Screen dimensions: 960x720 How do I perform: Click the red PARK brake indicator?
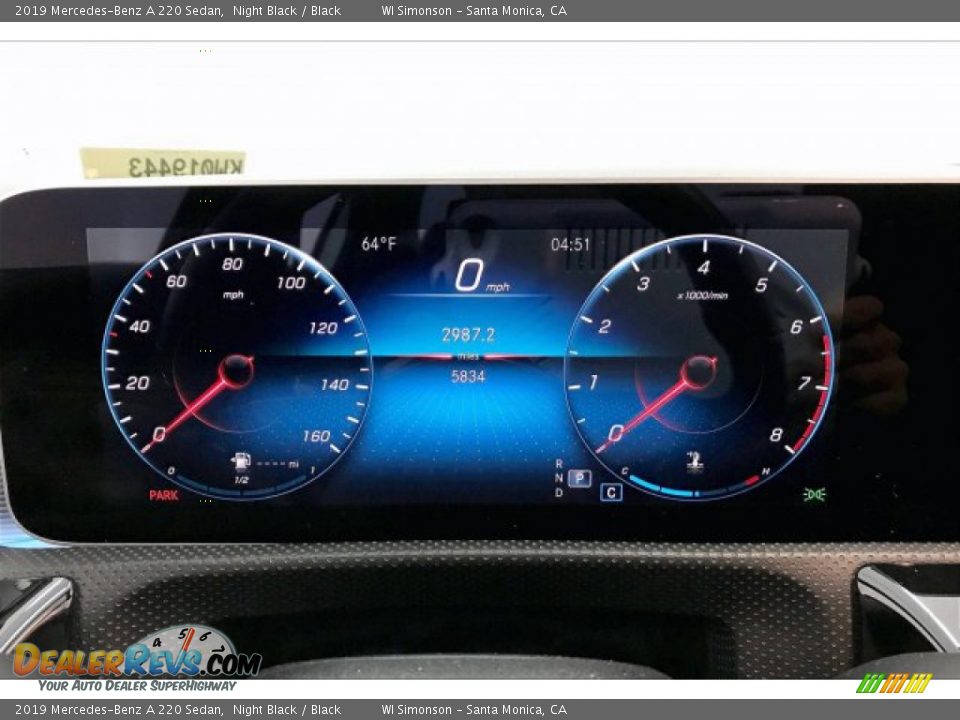164,495
